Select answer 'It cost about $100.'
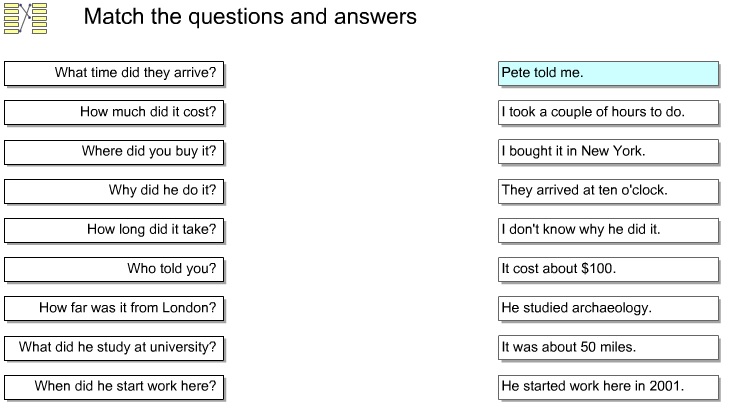 [x=608, y=269]
